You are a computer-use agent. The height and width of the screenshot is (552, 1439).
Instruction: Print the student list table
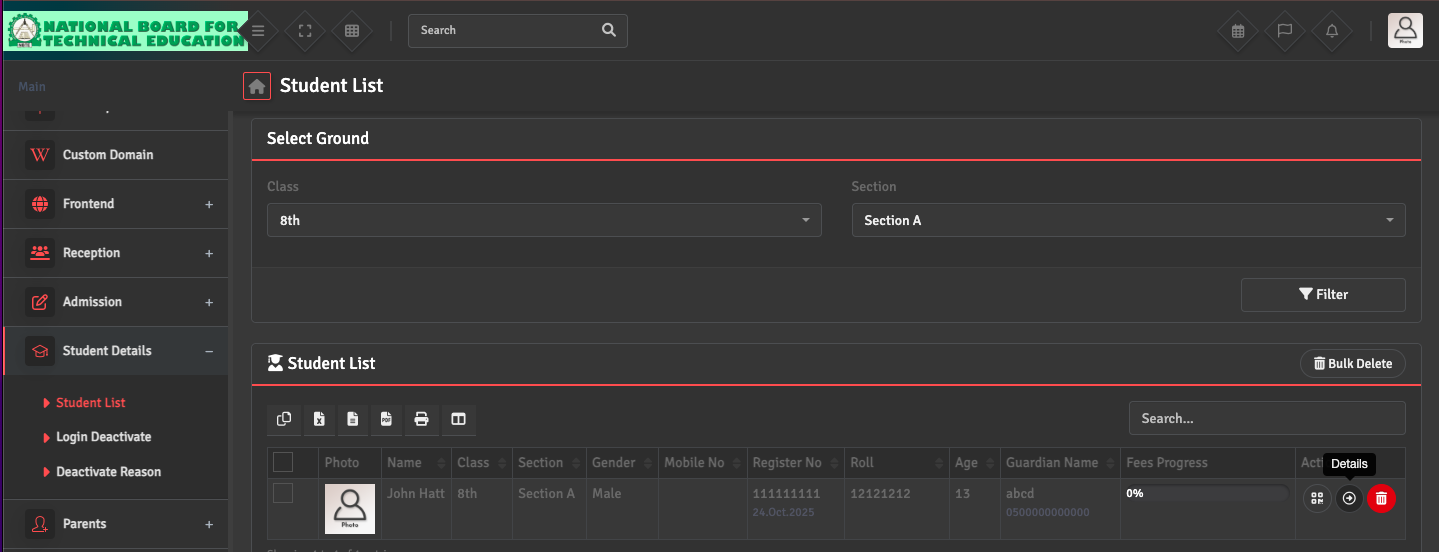(x=421, y=419)
